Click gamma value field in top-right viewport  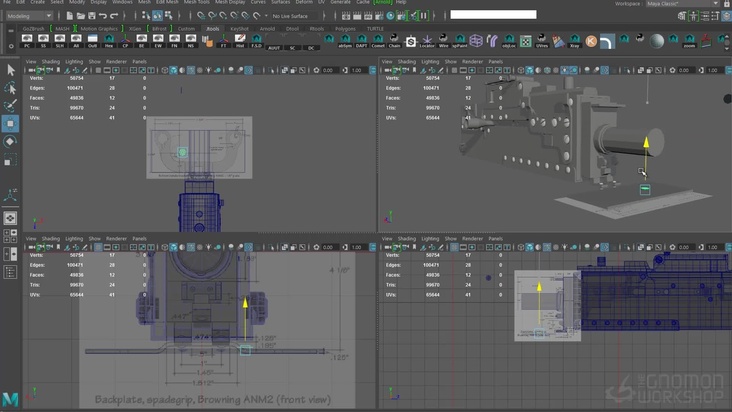pyautogui.click(x=713, y=70)
